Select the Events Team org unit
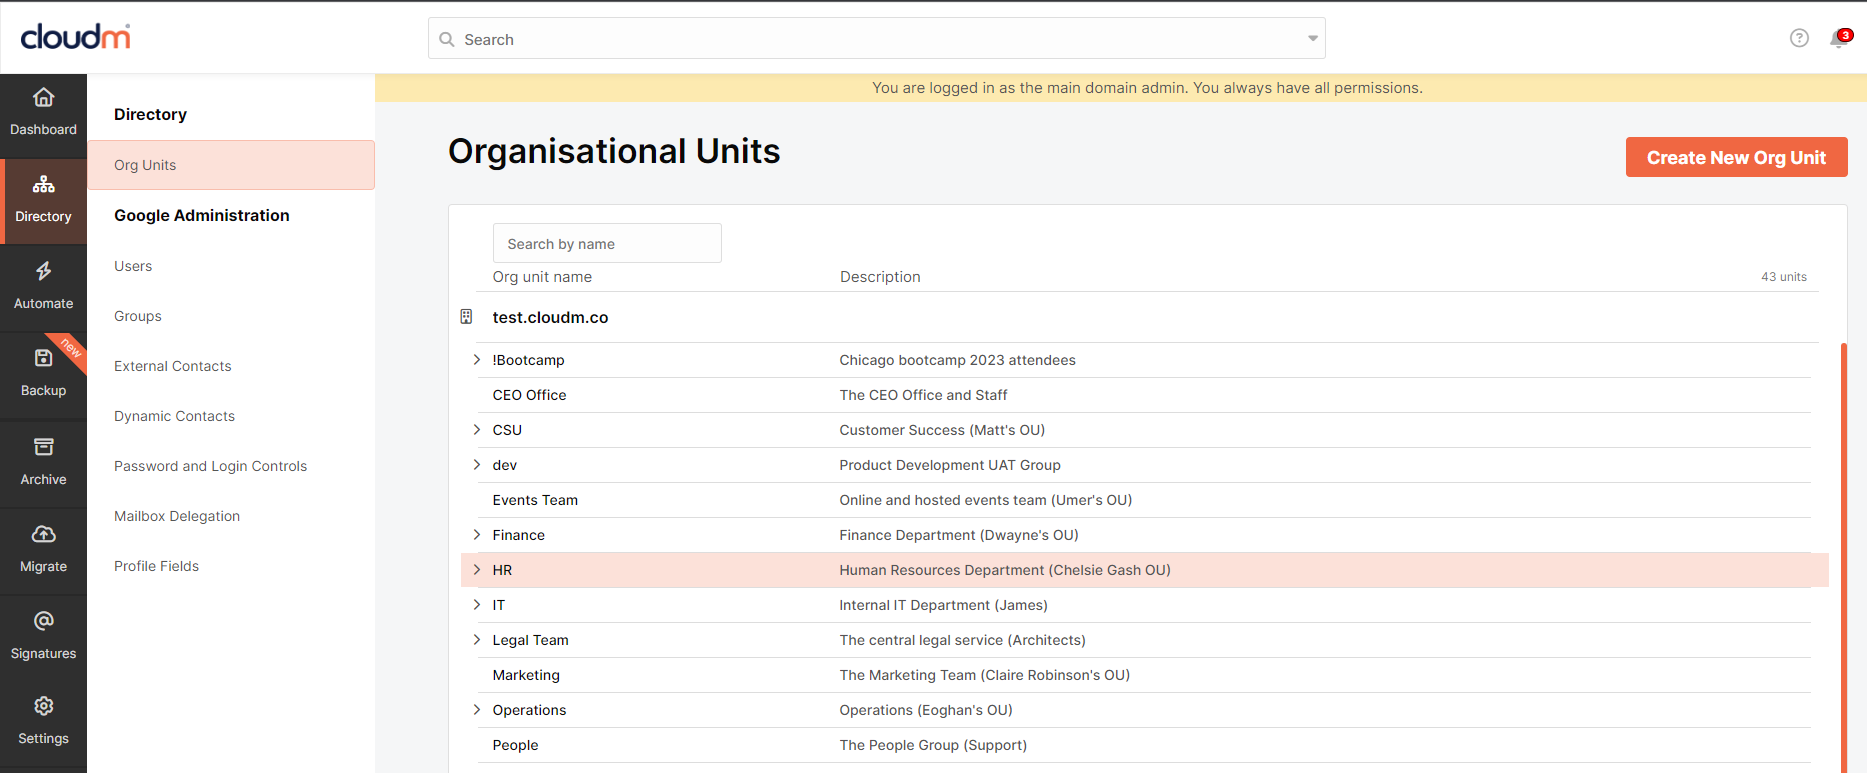This screenshot has height=773, width=1867. (x=536, y=500)
